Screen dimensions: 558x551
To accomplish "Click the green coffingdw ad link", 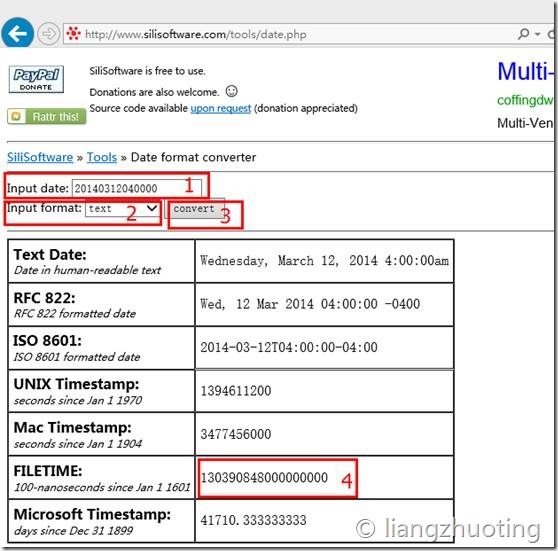I will click(x=525, y=100).
